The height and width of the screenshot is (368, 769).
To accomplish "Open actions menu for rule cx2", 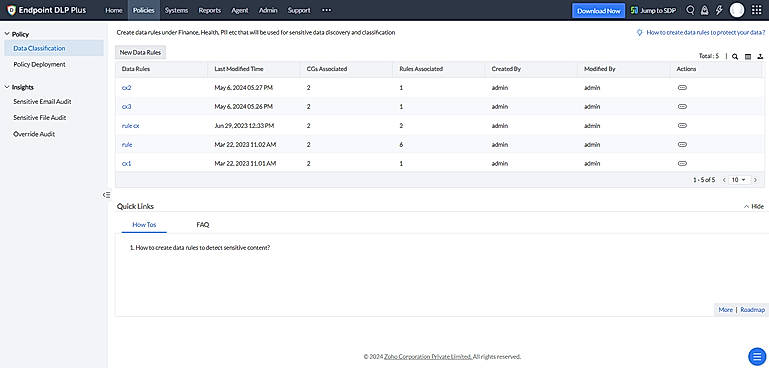I will pos(682,87).
